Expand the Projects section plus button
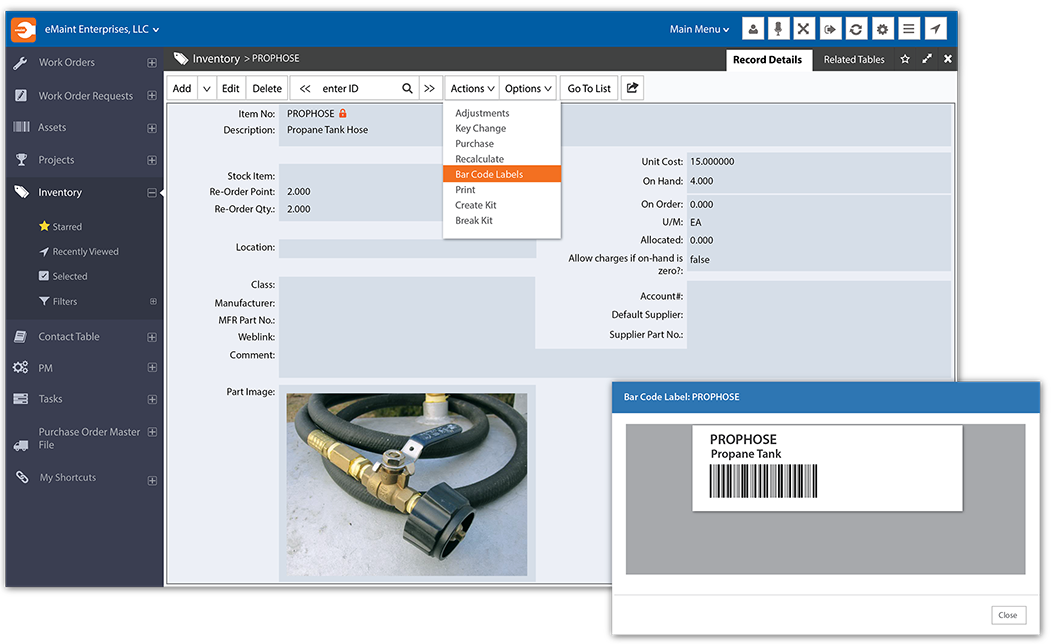The image size is (1056, 644). [x=152, y=160]
